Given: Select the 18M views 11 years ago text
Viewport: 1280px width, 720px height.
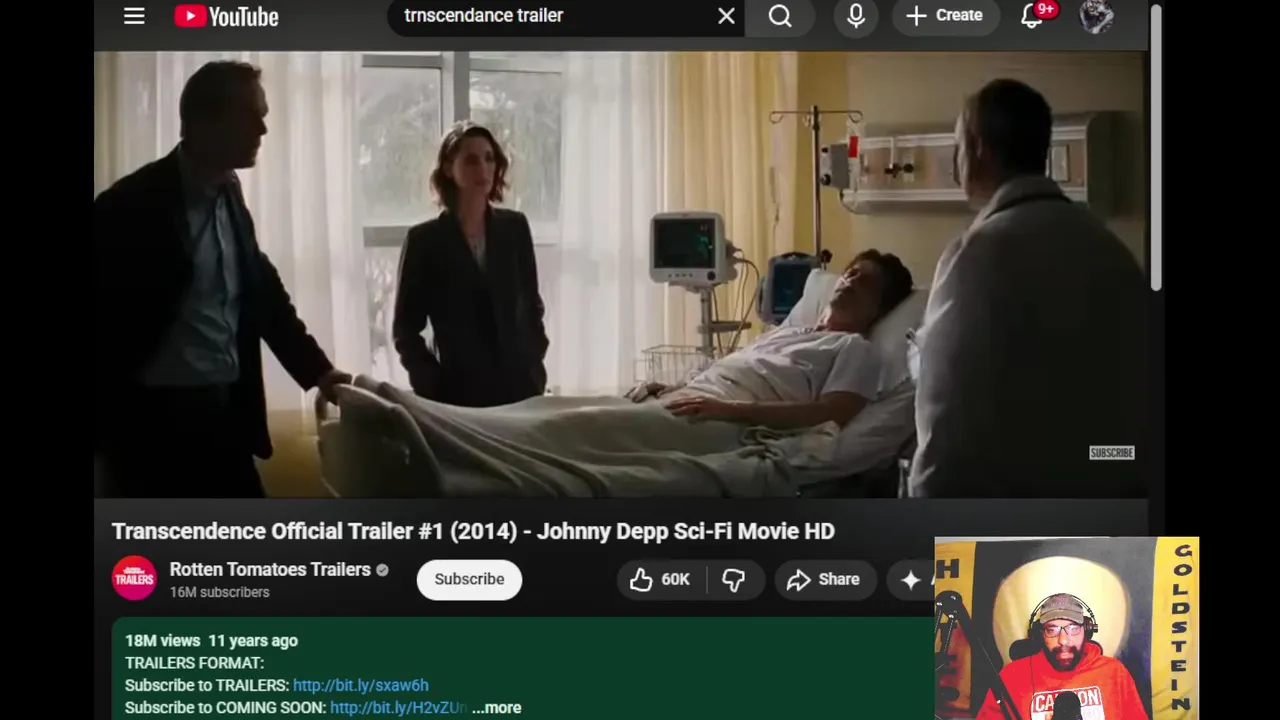Looking at the screenshot, I should (211, 640).
